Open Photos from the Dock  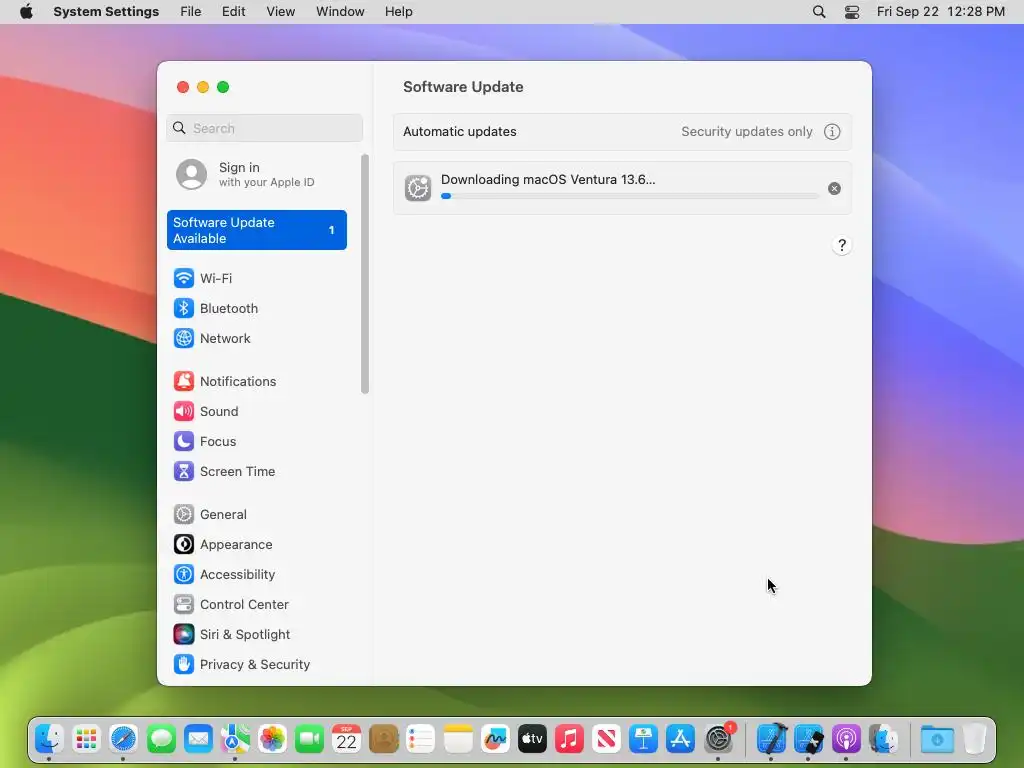coord(272,739)
